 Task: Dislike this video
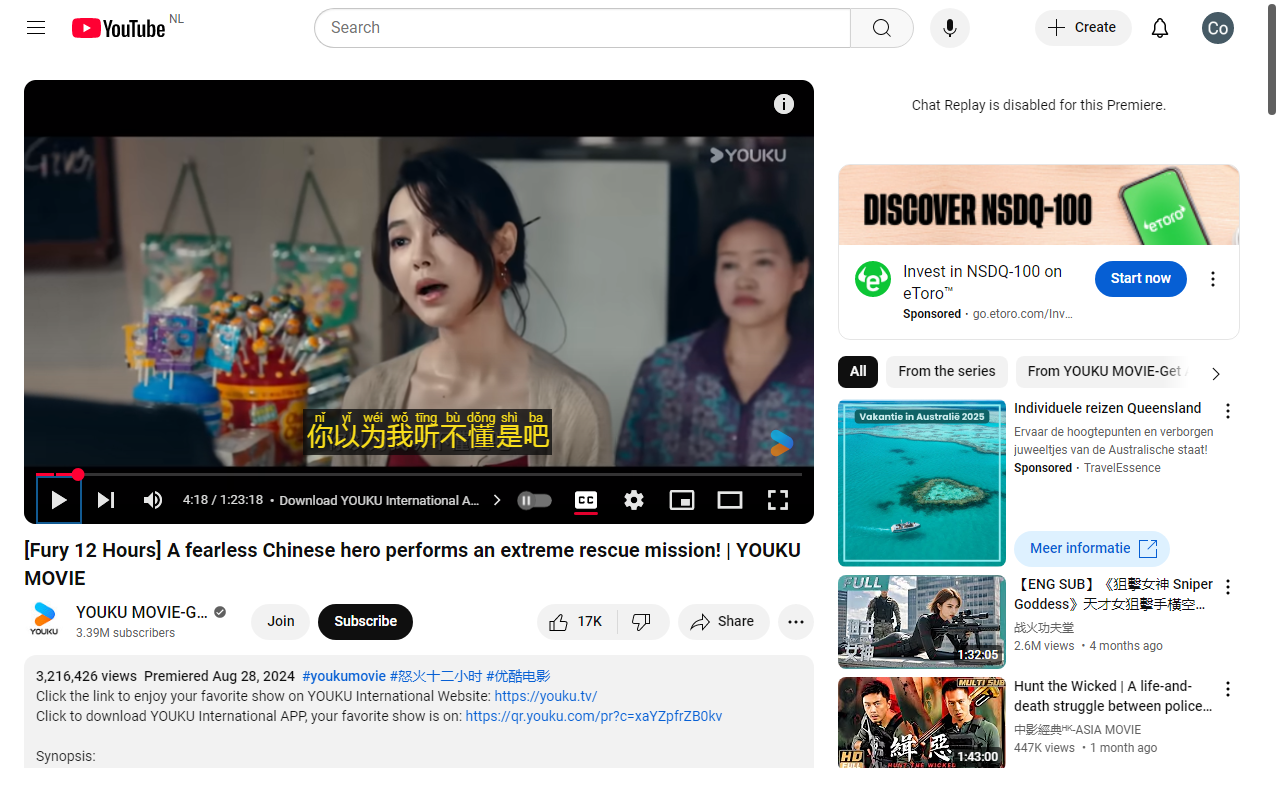643,622
